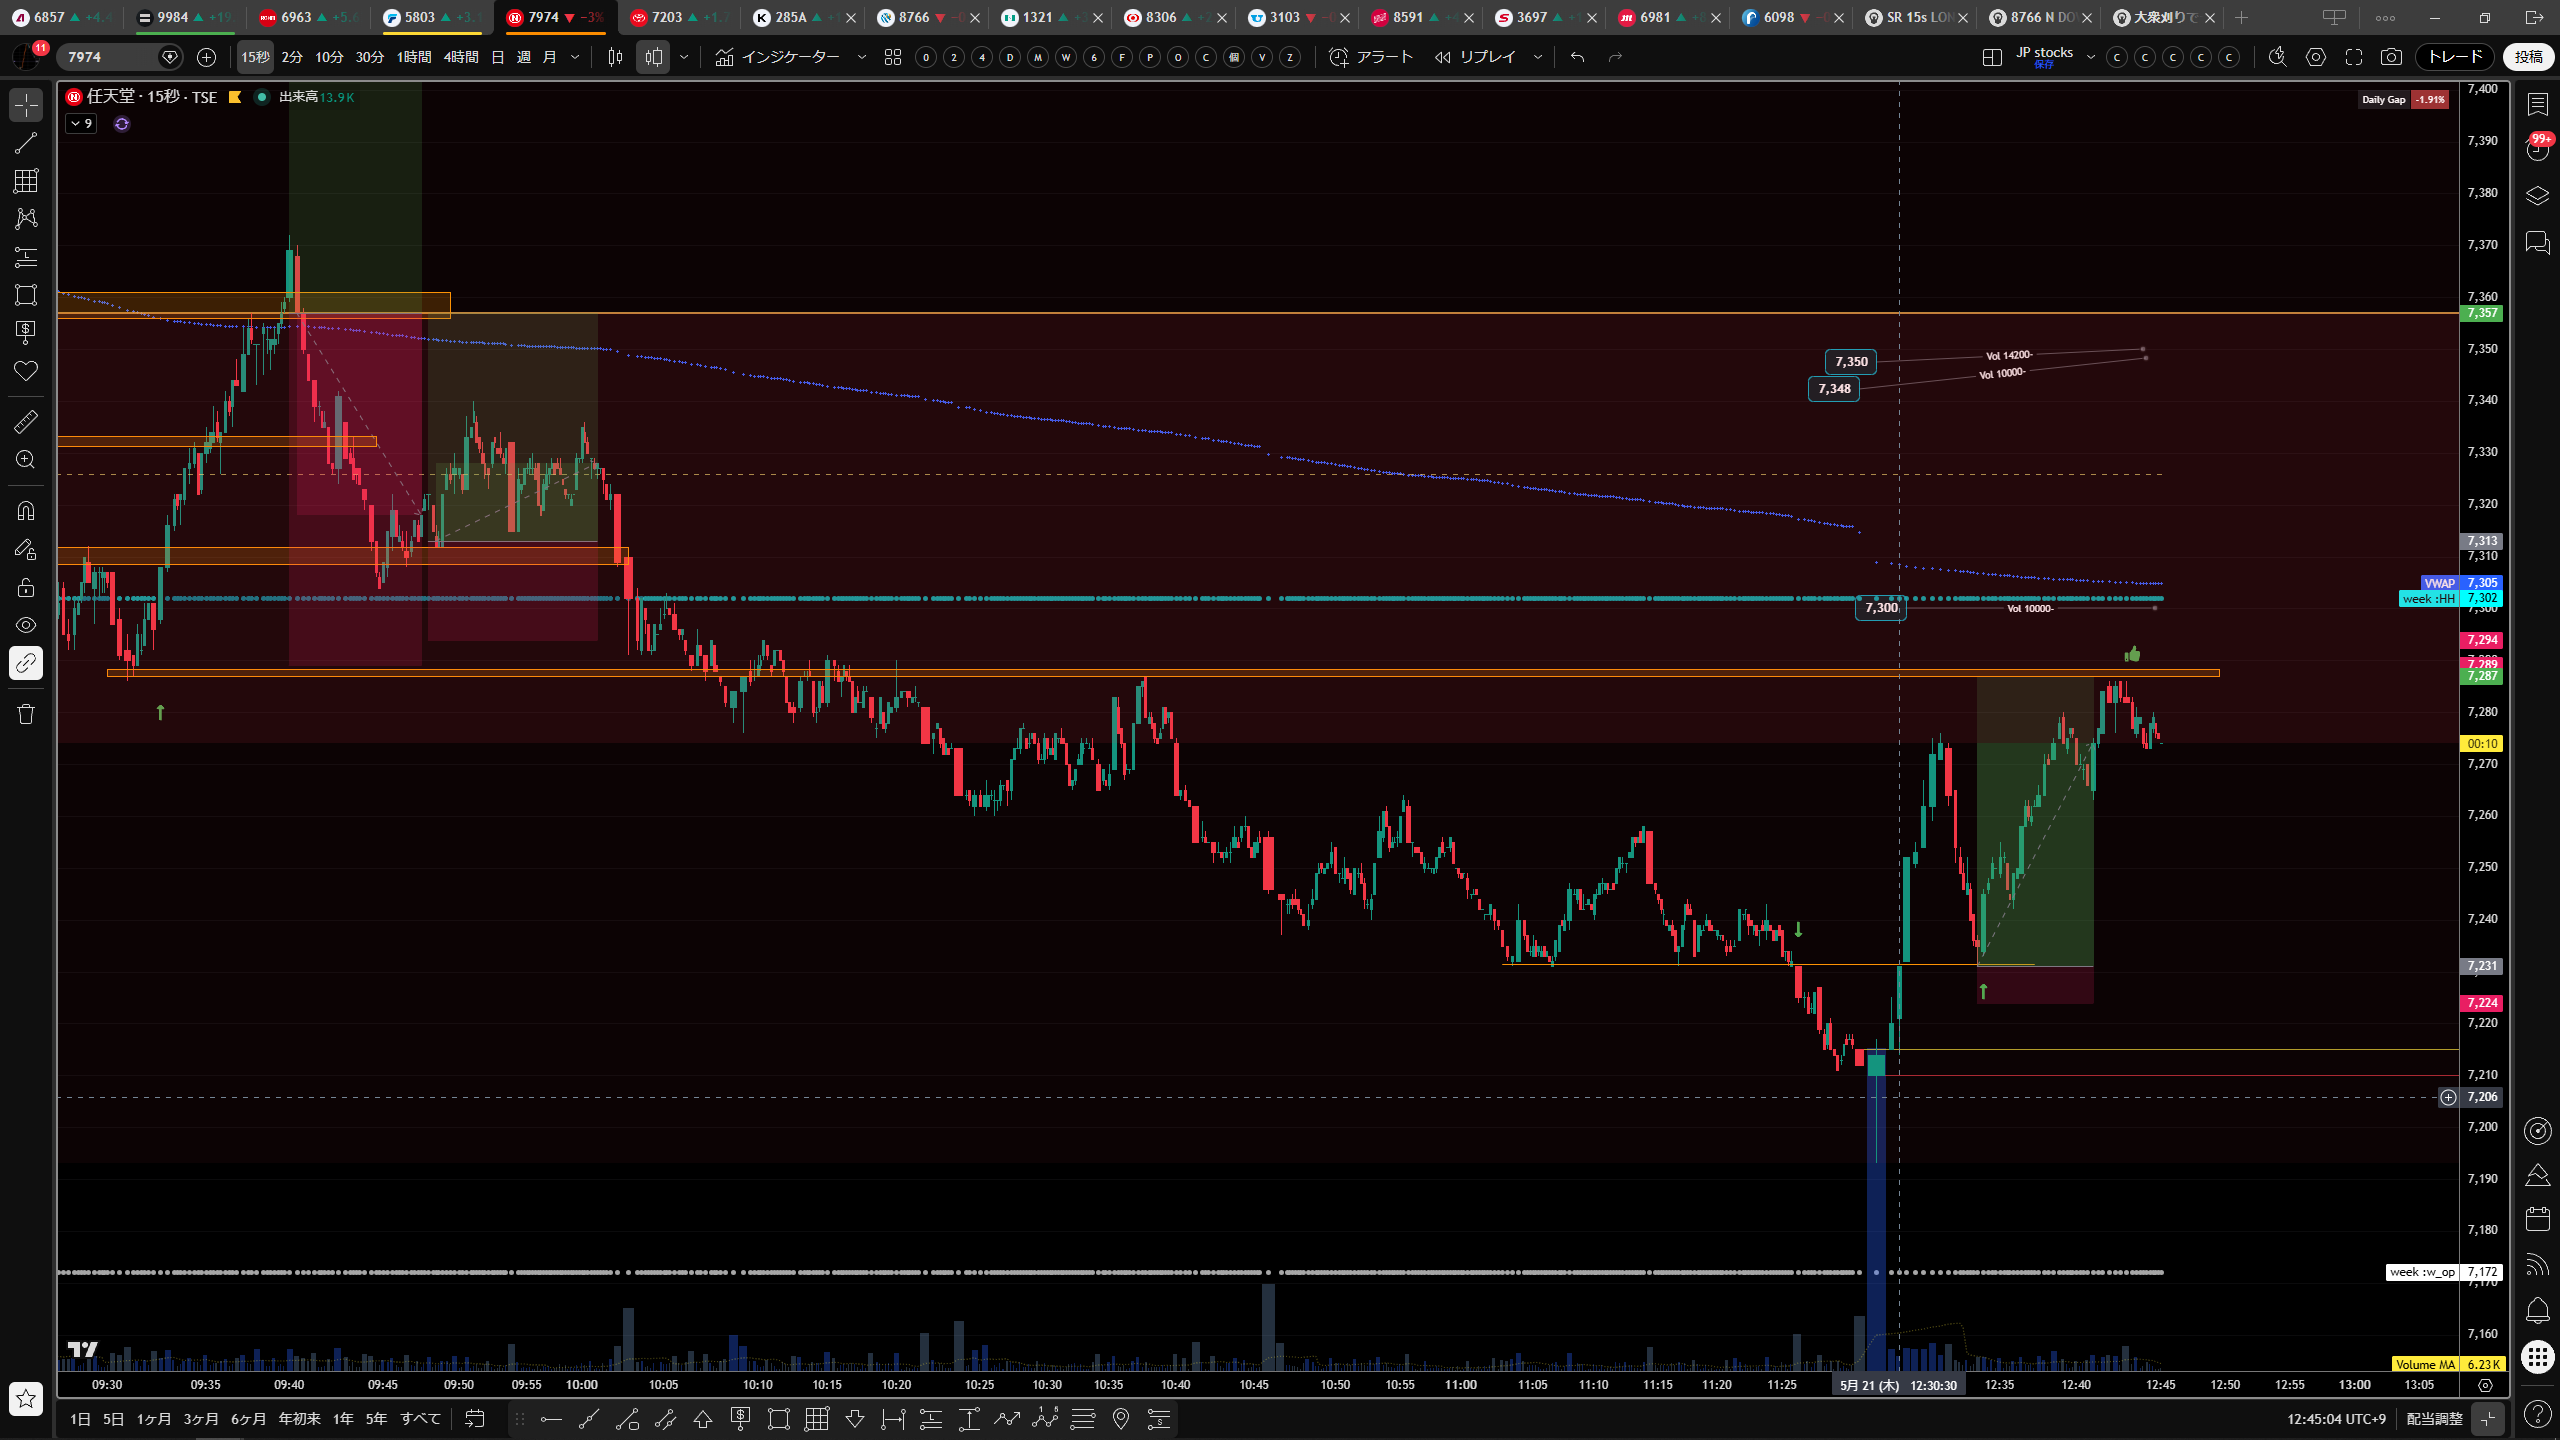Open the geometric shapes tool

(x=26, y=295)
